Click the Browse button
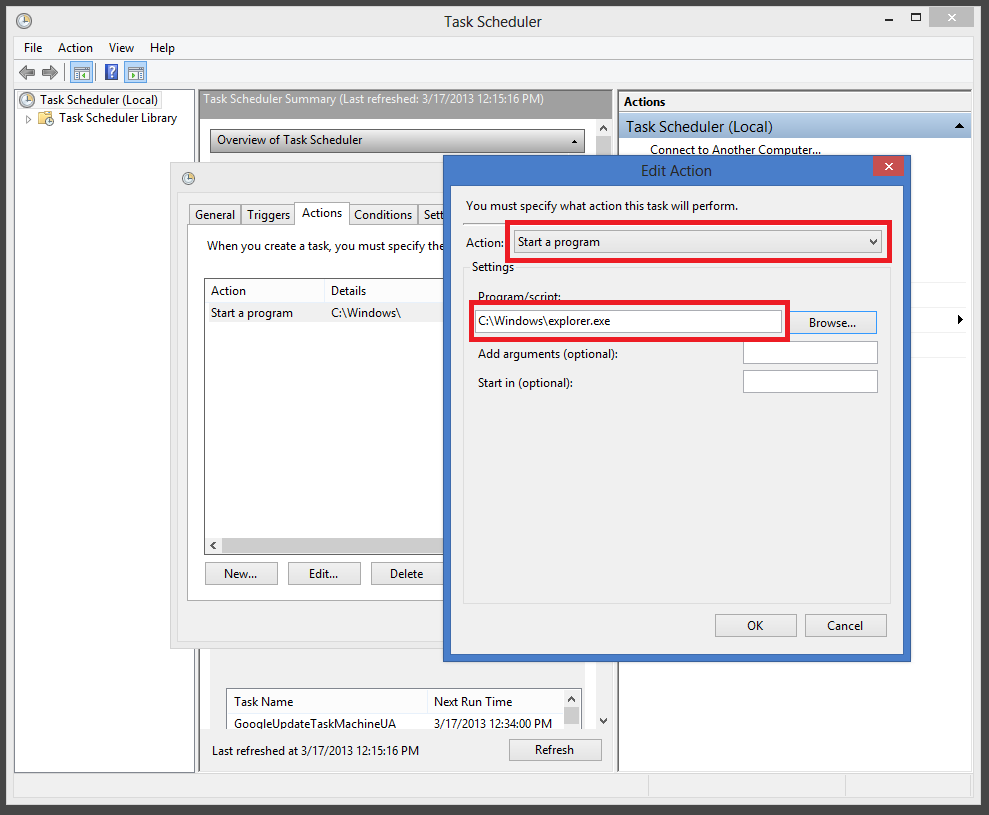 [833, 322]
